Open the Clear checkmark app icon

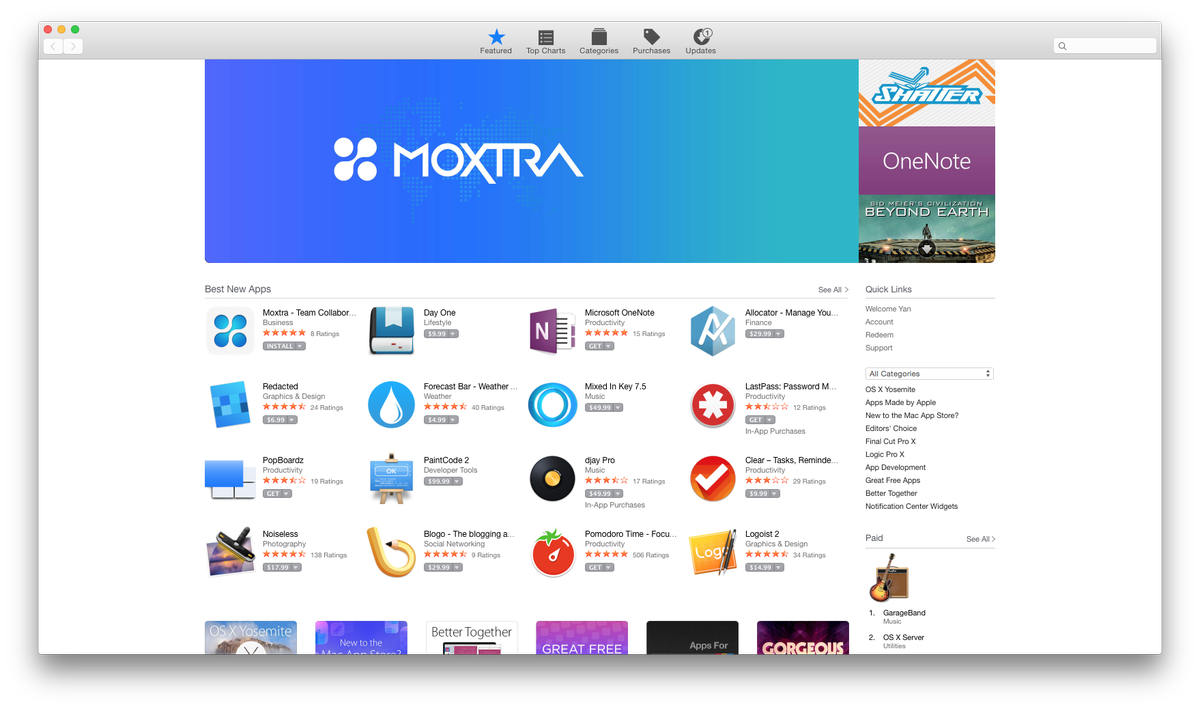(712, 478)
